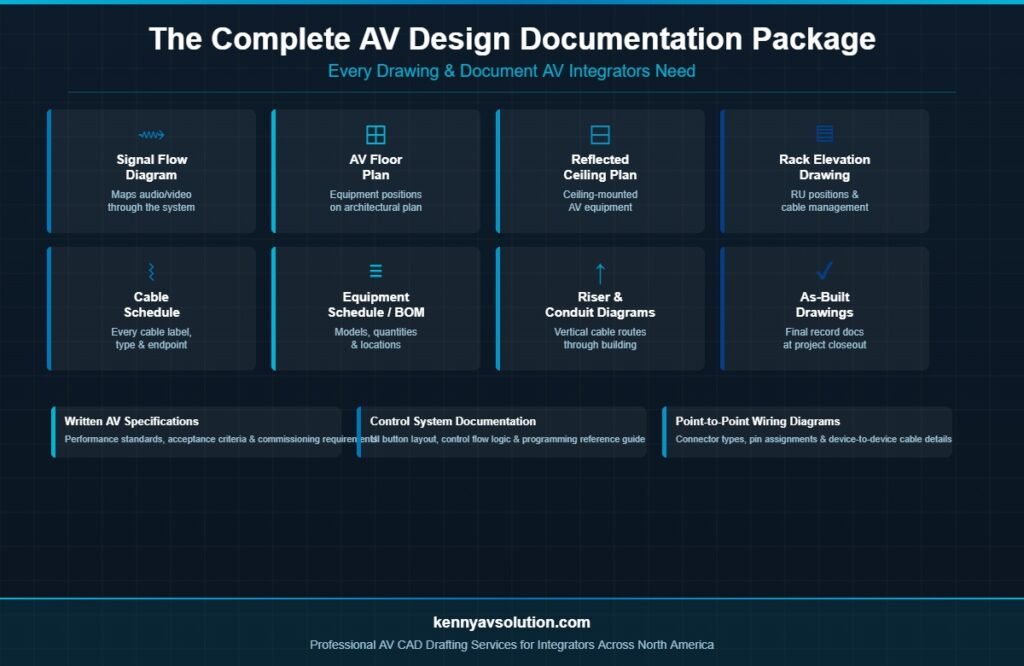Click the As-Built Drawings checkmark icon

[824, 269]
